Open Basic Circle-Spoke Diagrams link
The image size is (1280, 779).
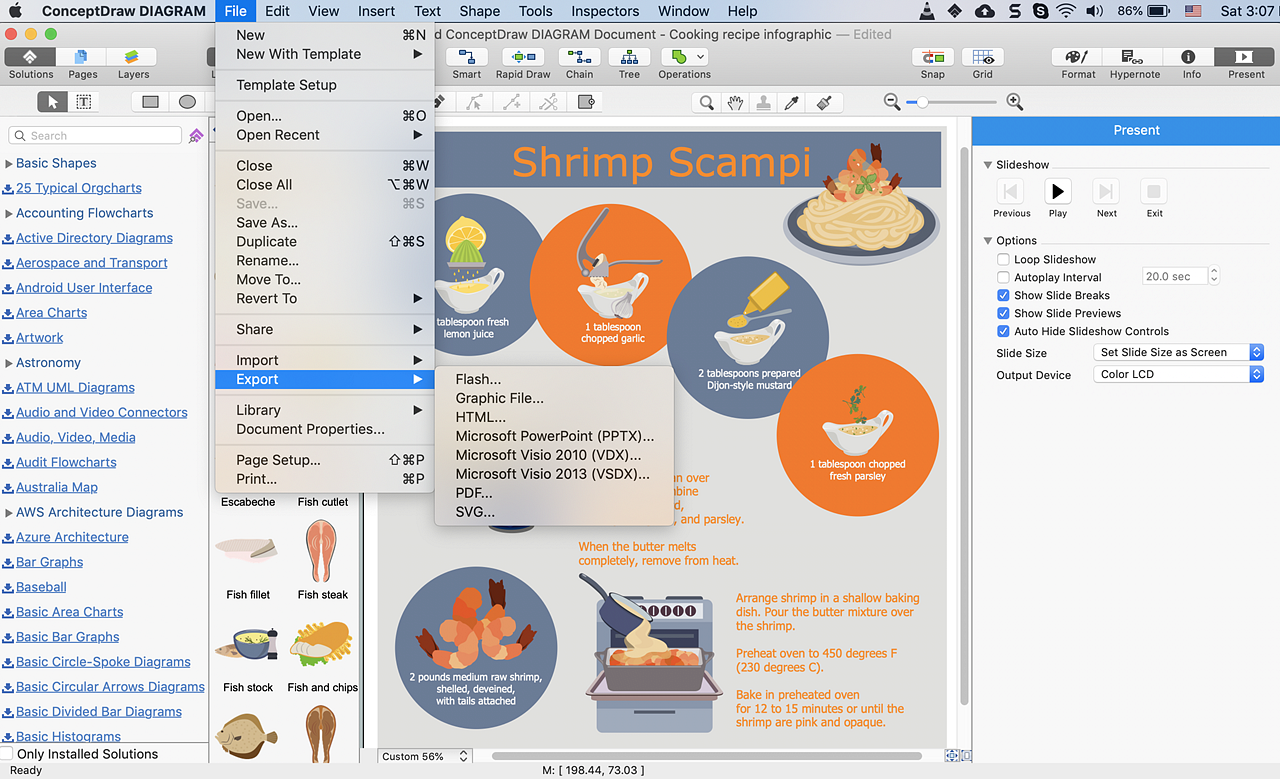click(103, 662)
